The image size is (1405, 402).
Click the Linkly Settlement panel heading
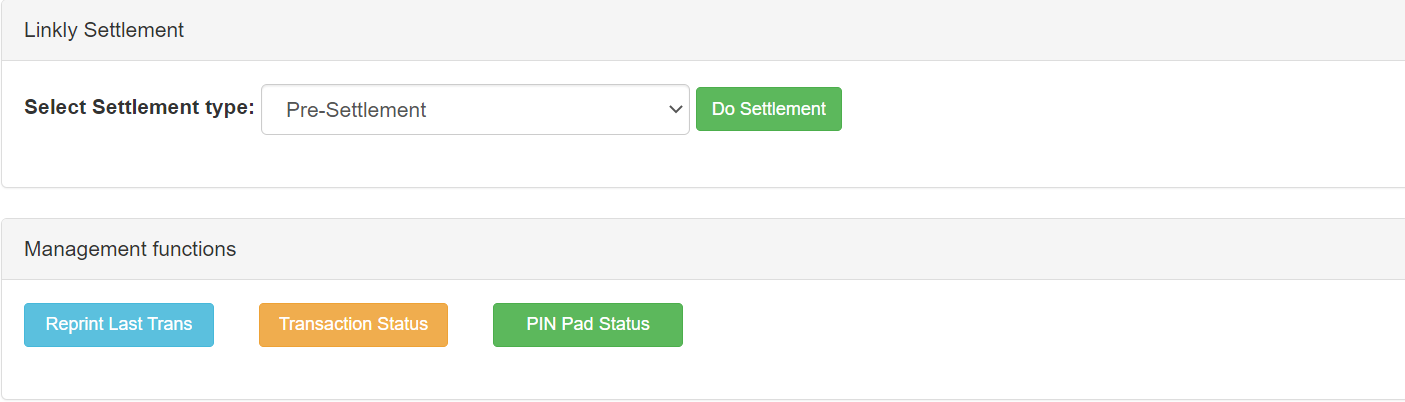104,30
